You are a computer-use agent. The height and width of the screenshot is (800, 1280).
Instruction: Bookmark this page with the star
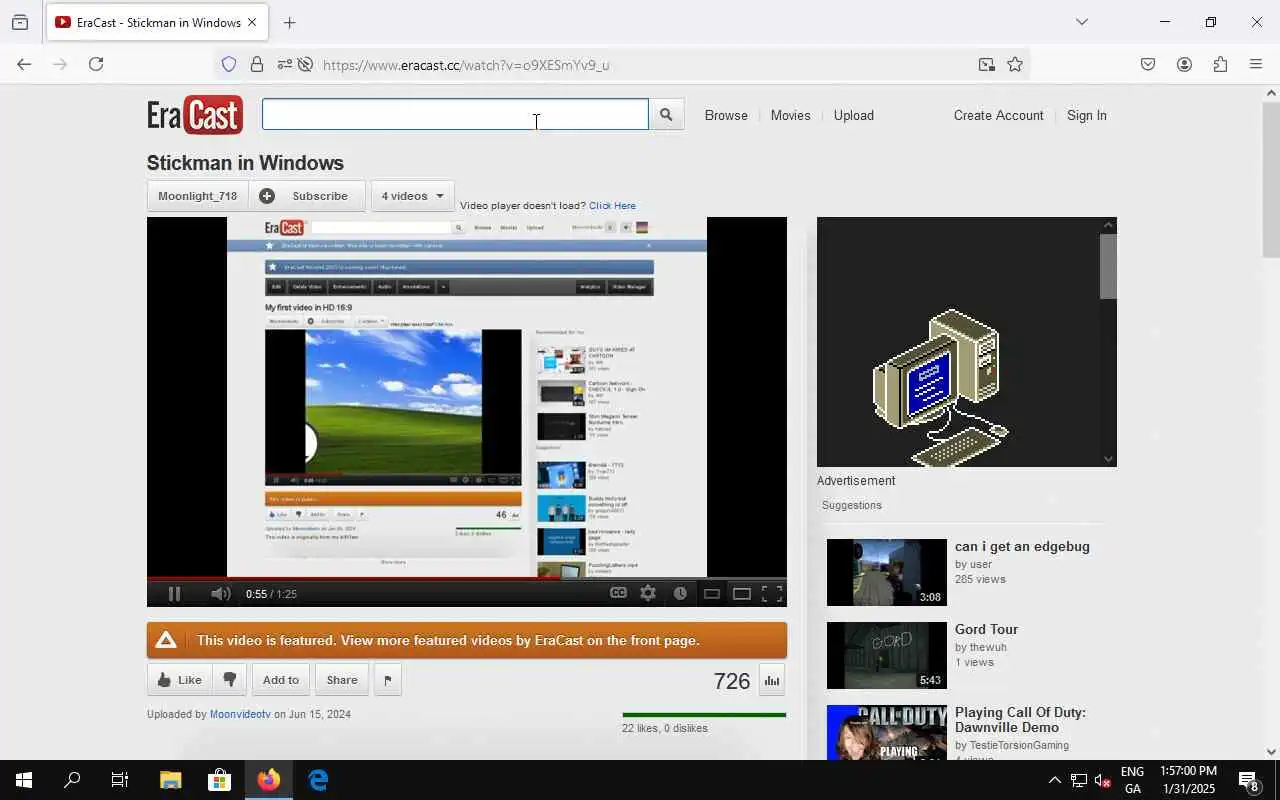(1015, 65)
